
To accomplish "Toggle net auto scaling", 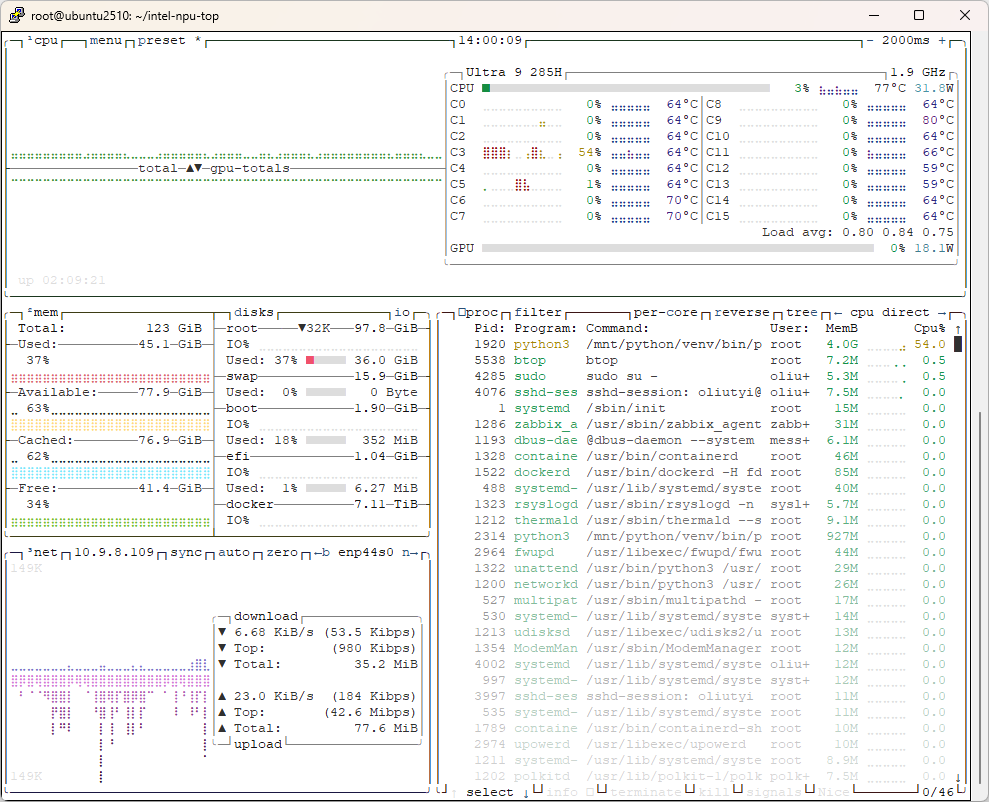I will pyautogui.click(x=234, y=553).
